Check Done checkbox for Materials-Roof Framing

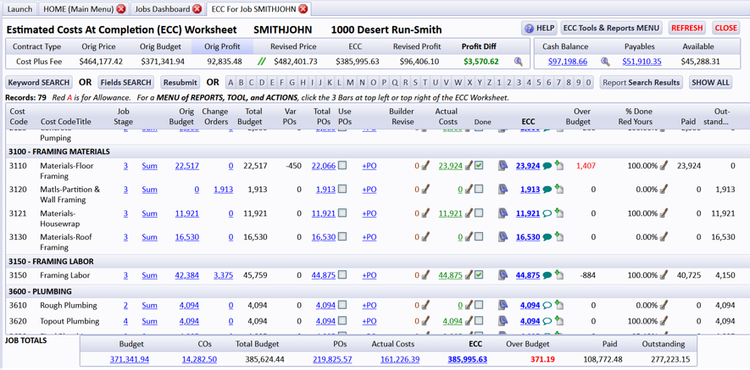pyautogui.click(x=479, y=237)
